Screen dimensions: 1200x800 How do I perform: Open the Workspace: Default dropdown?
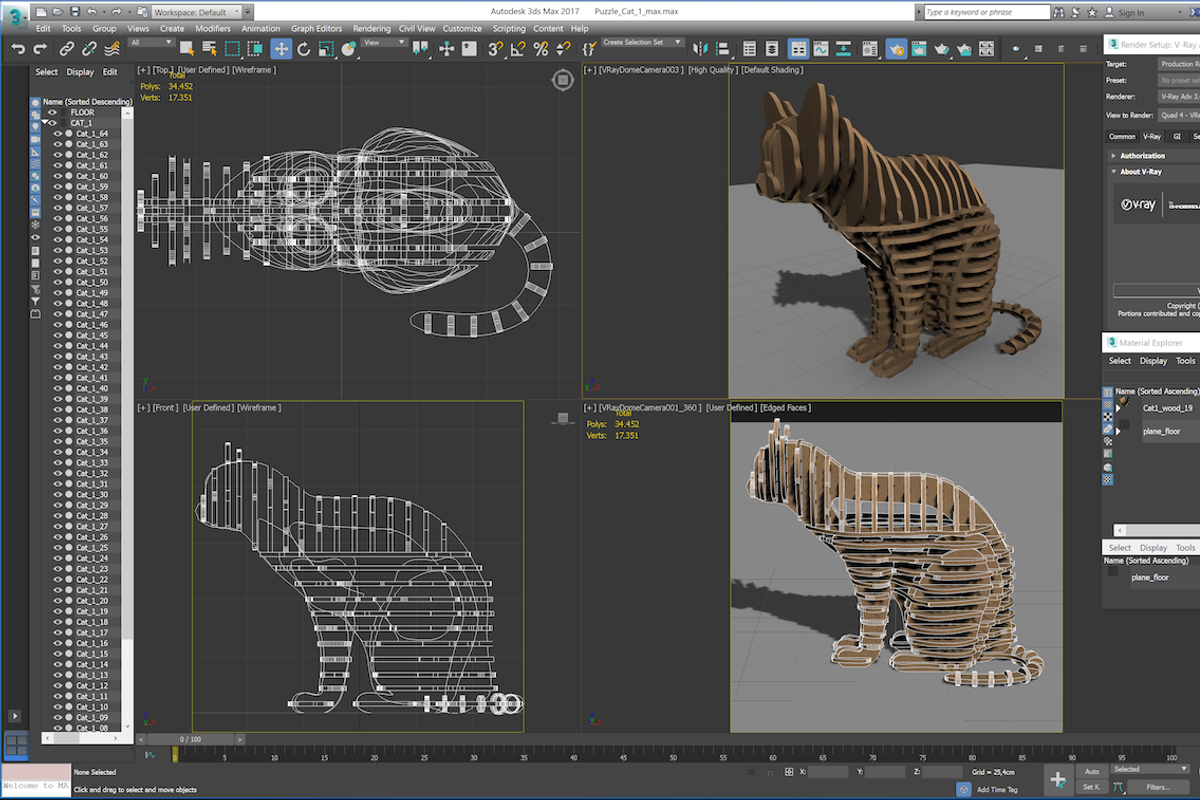(x=197, y=12)
